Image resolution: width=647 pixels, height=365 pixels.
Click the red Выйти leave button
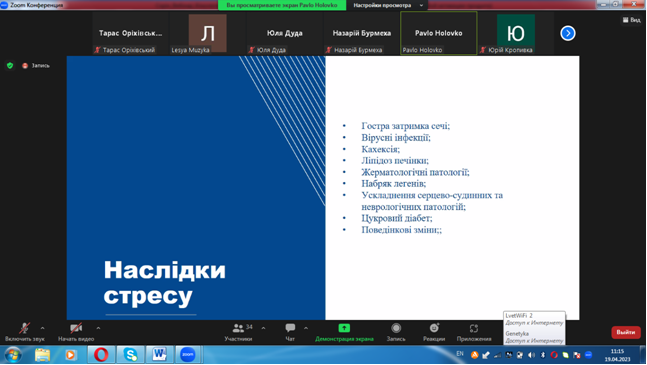click(626, 332)
